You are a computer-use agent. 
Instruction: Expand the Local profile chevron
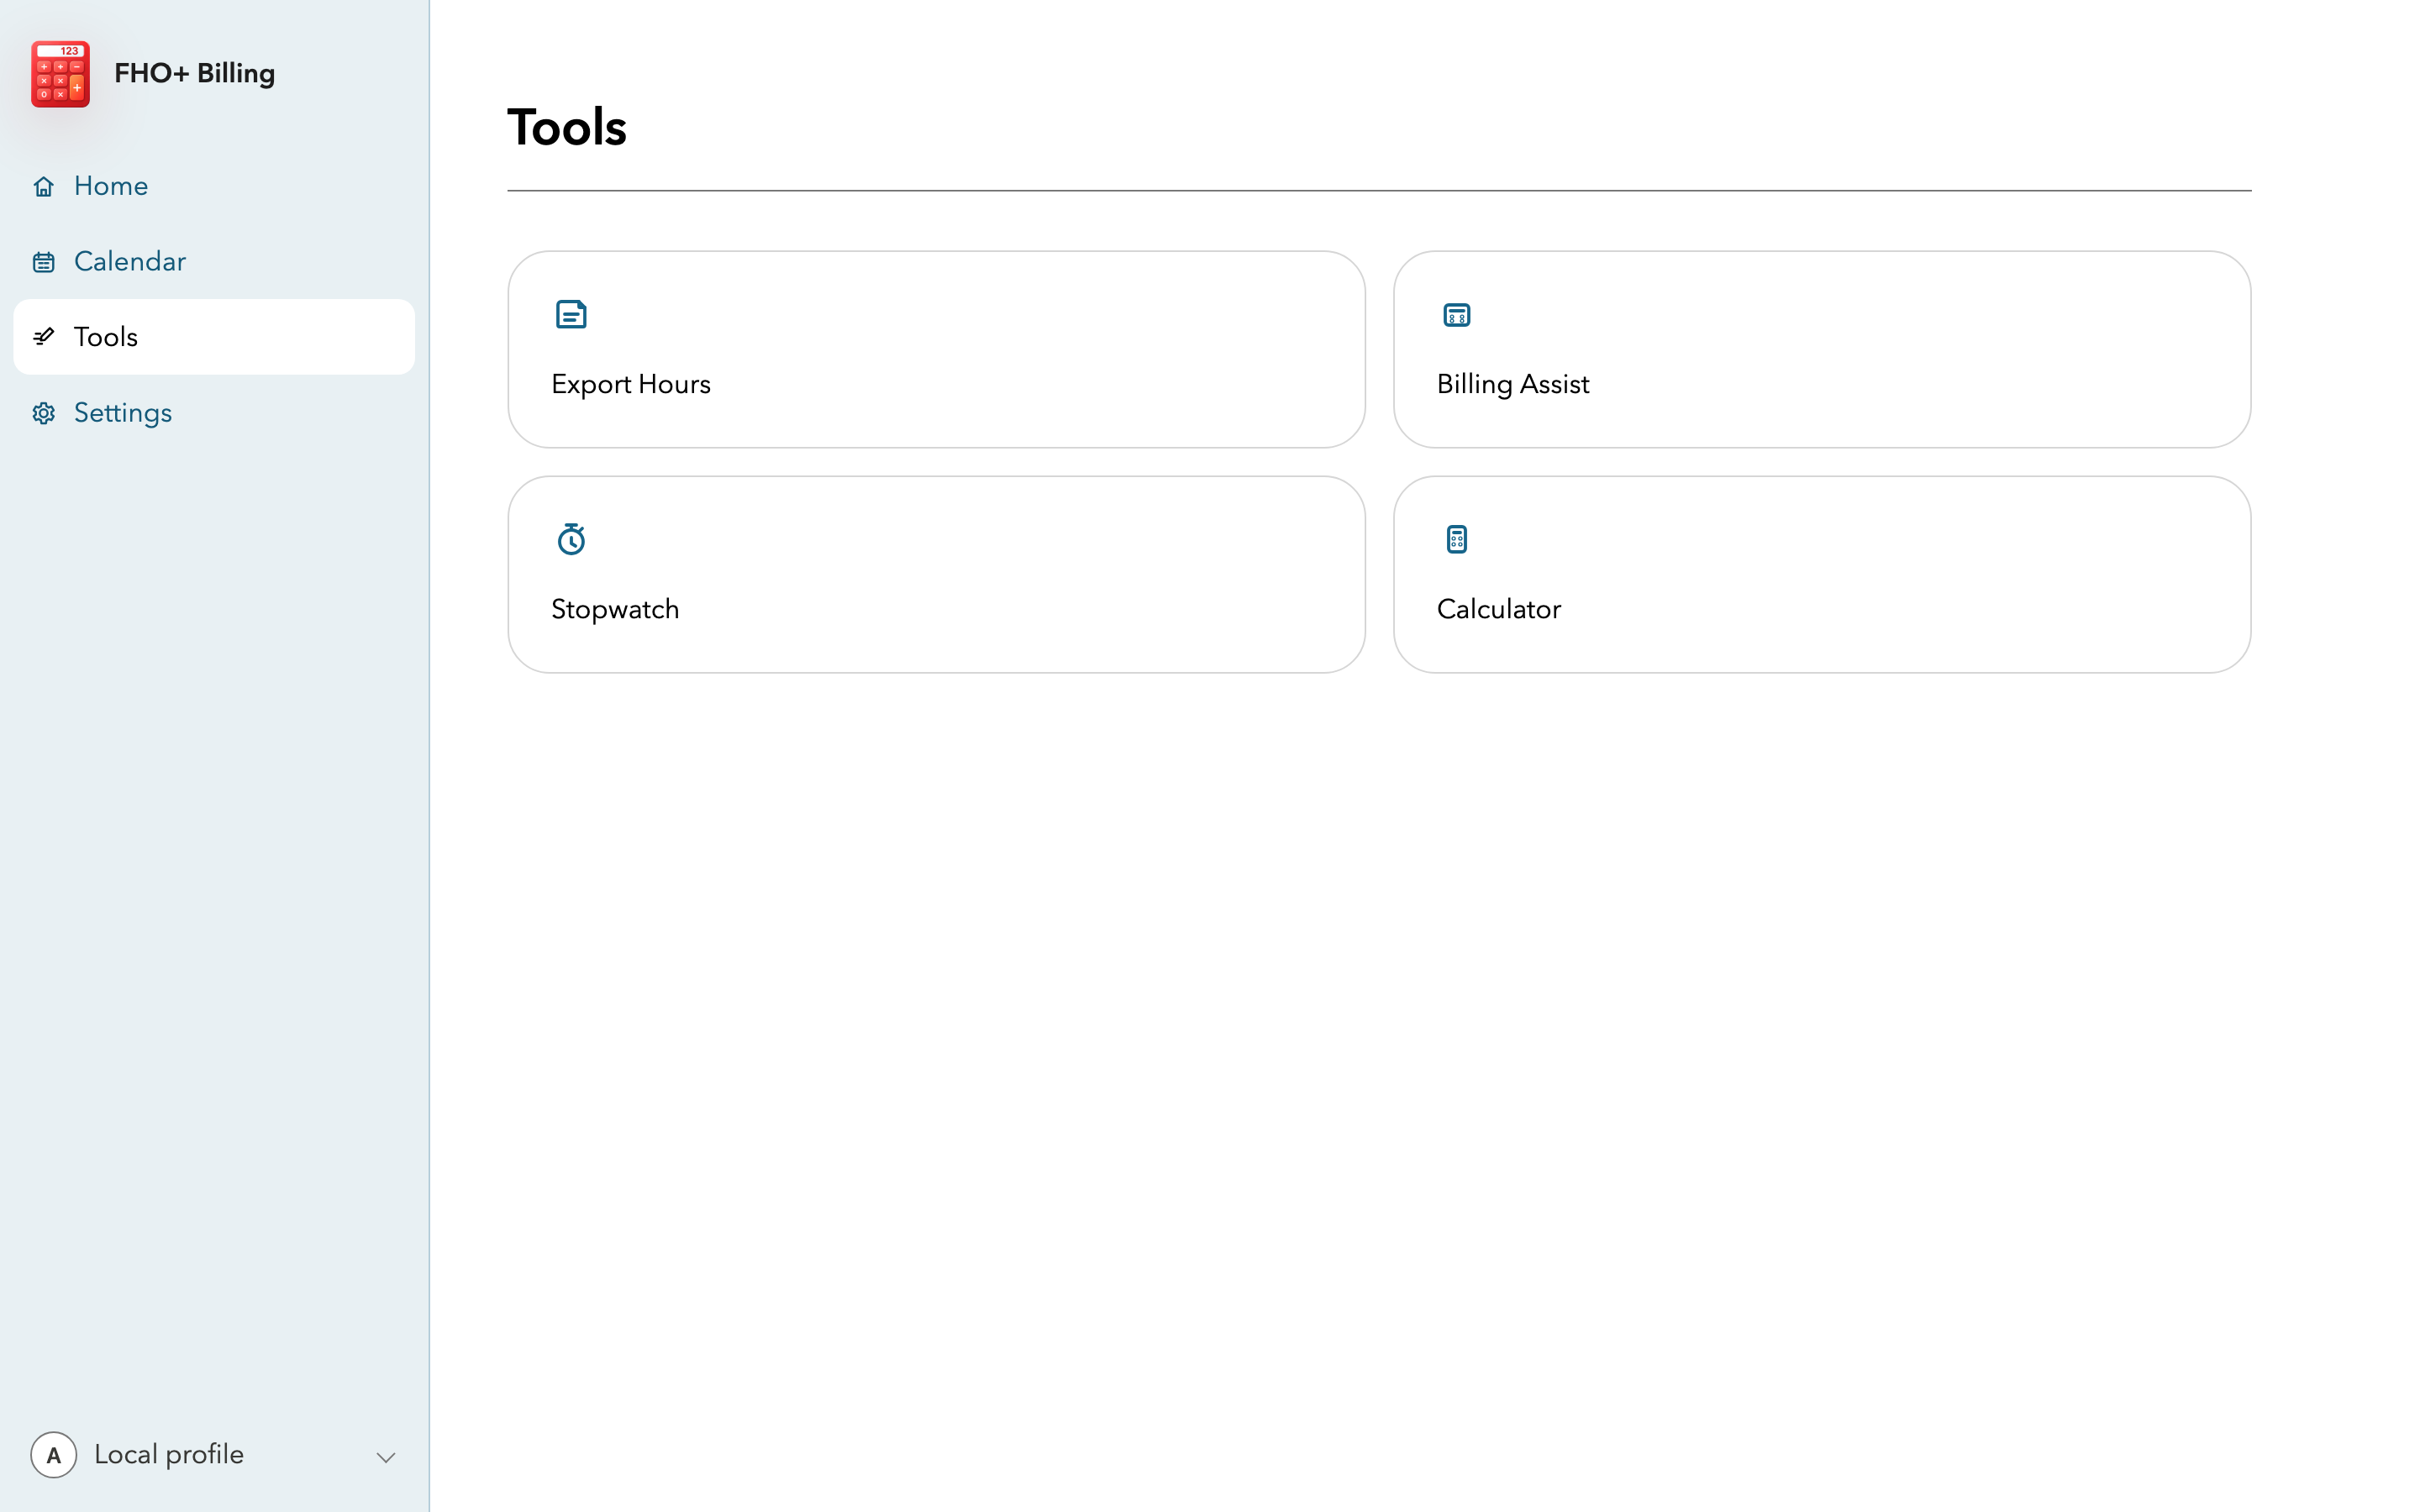pos(386,1457)
